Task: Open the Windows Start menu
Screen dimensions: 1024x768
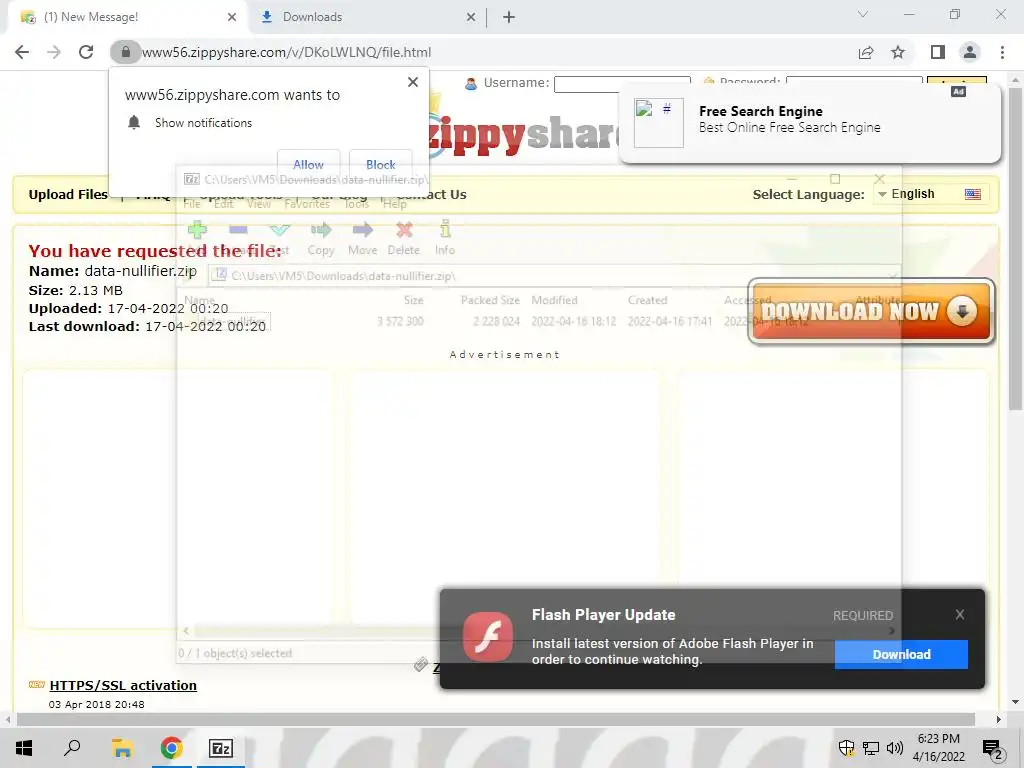Action: tap(24, 748)
